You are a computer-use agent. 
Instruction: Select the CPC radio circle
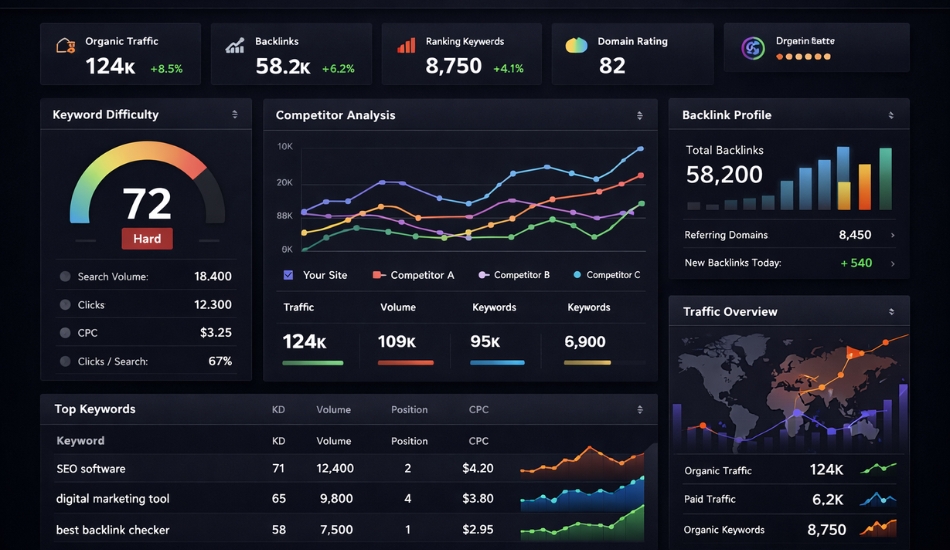pos(65,333)
